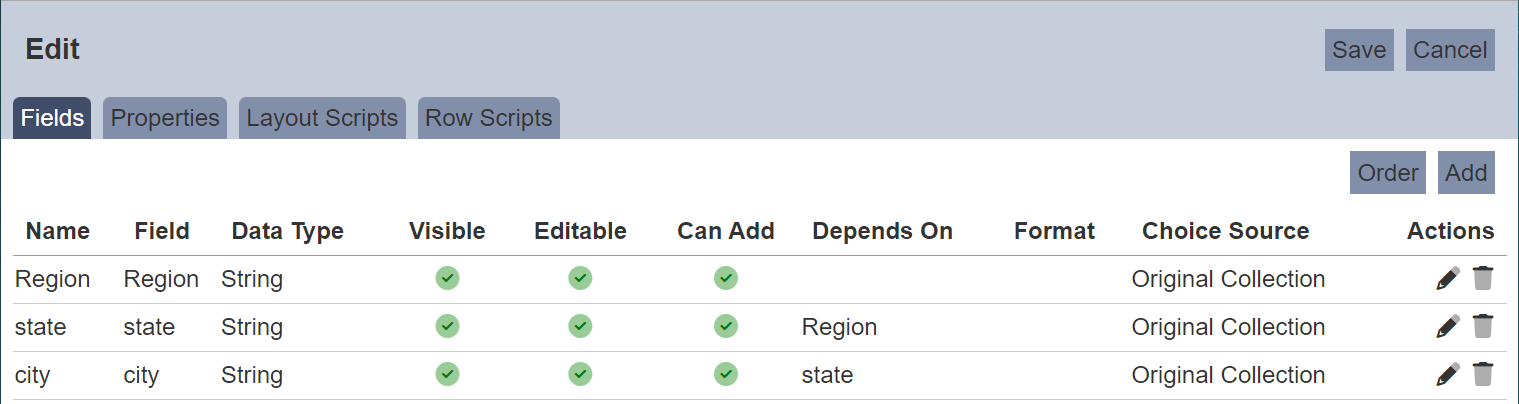Delete the Region field via trash icon
Image resolution: width=1519 pixels, height=404 pixels.
coord(1483,279)
